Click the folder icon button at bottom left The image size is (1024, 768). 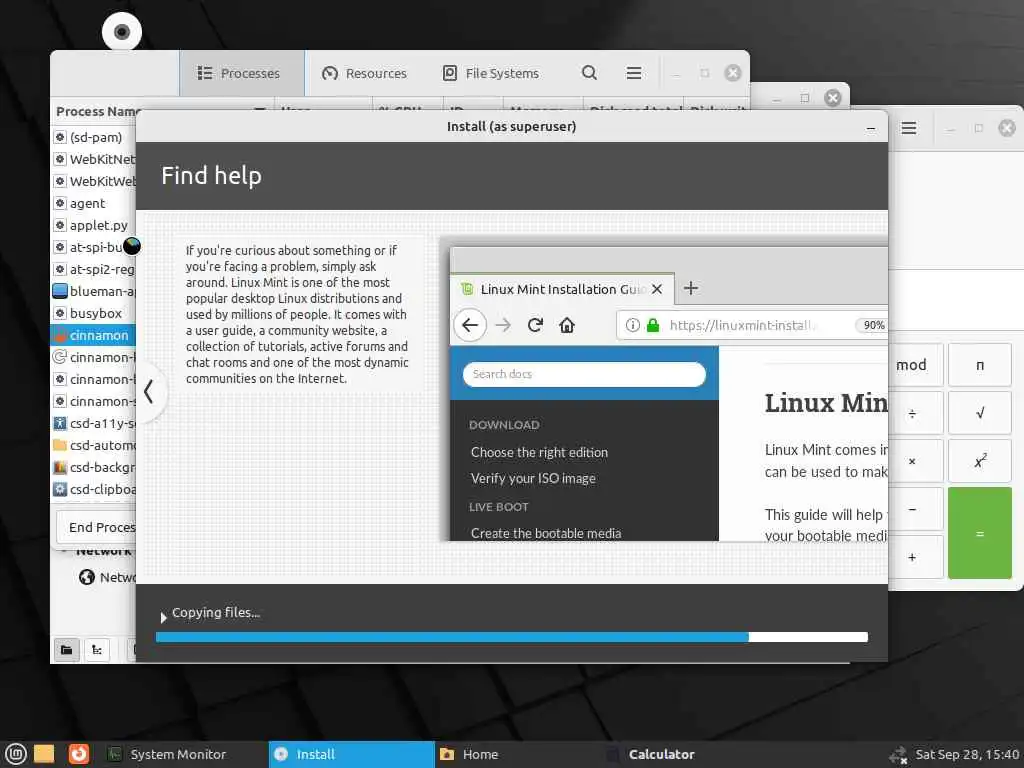click(x=67, y=649)
